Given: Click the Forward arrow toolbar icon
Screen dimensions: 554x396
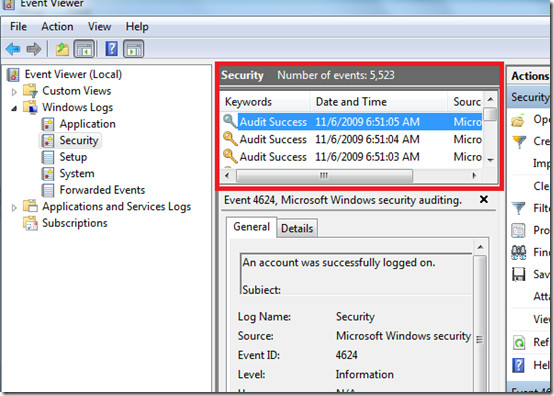Looking at the screenshot, I should [x=34, y=49].
